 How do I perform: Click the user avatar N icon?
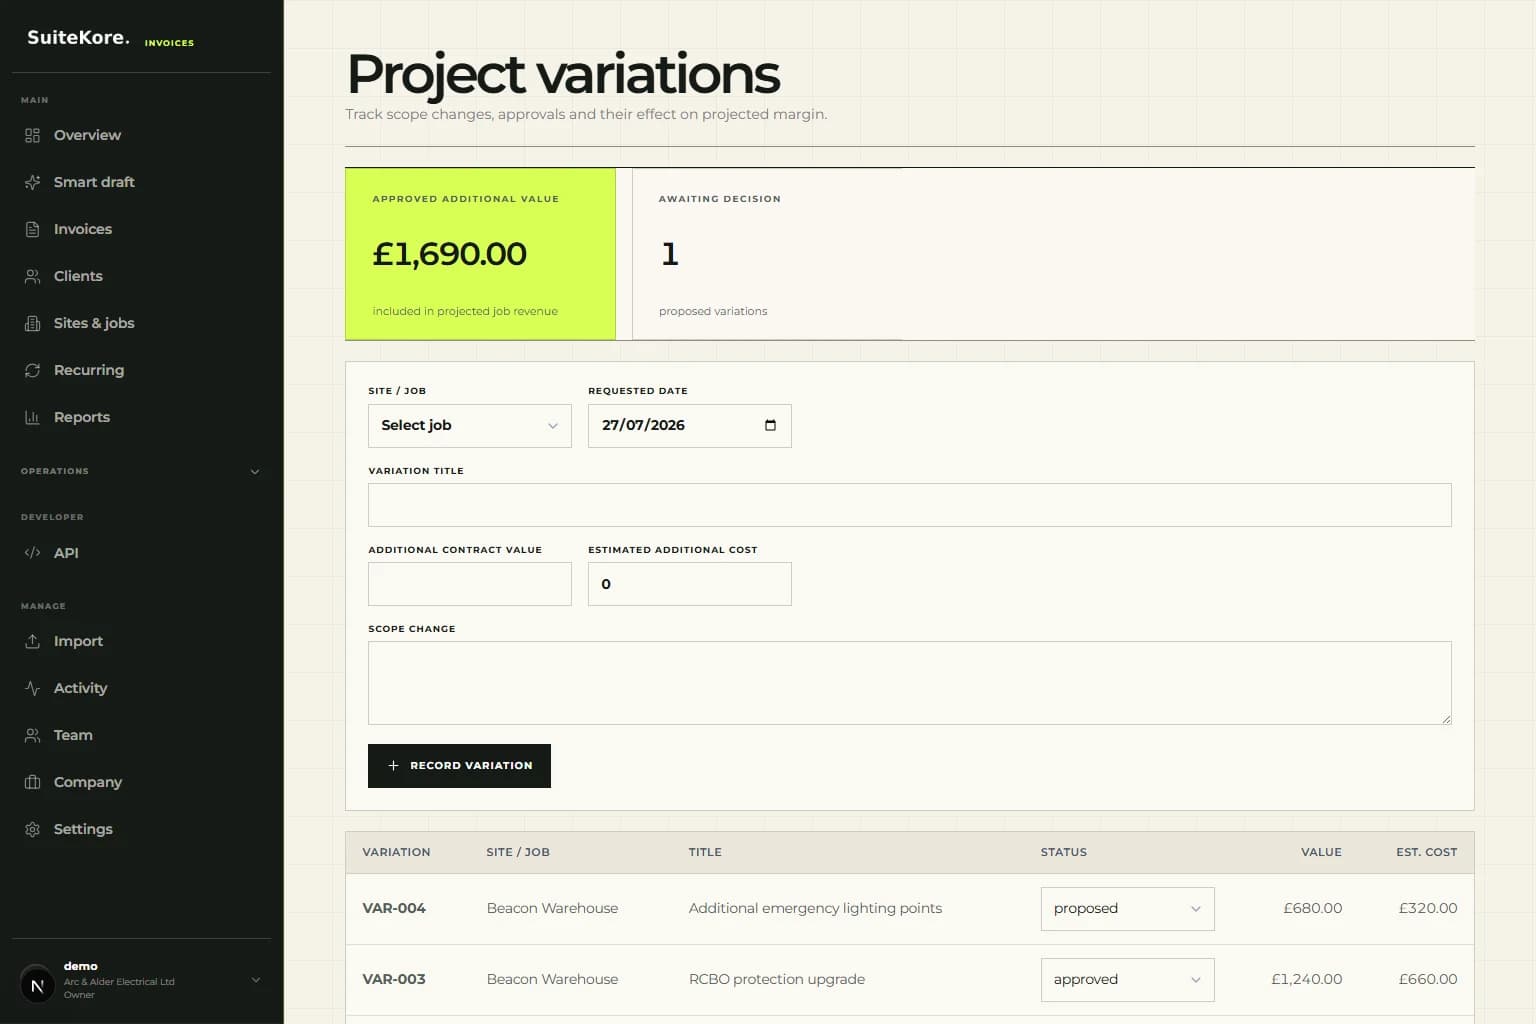click(37, 985)
